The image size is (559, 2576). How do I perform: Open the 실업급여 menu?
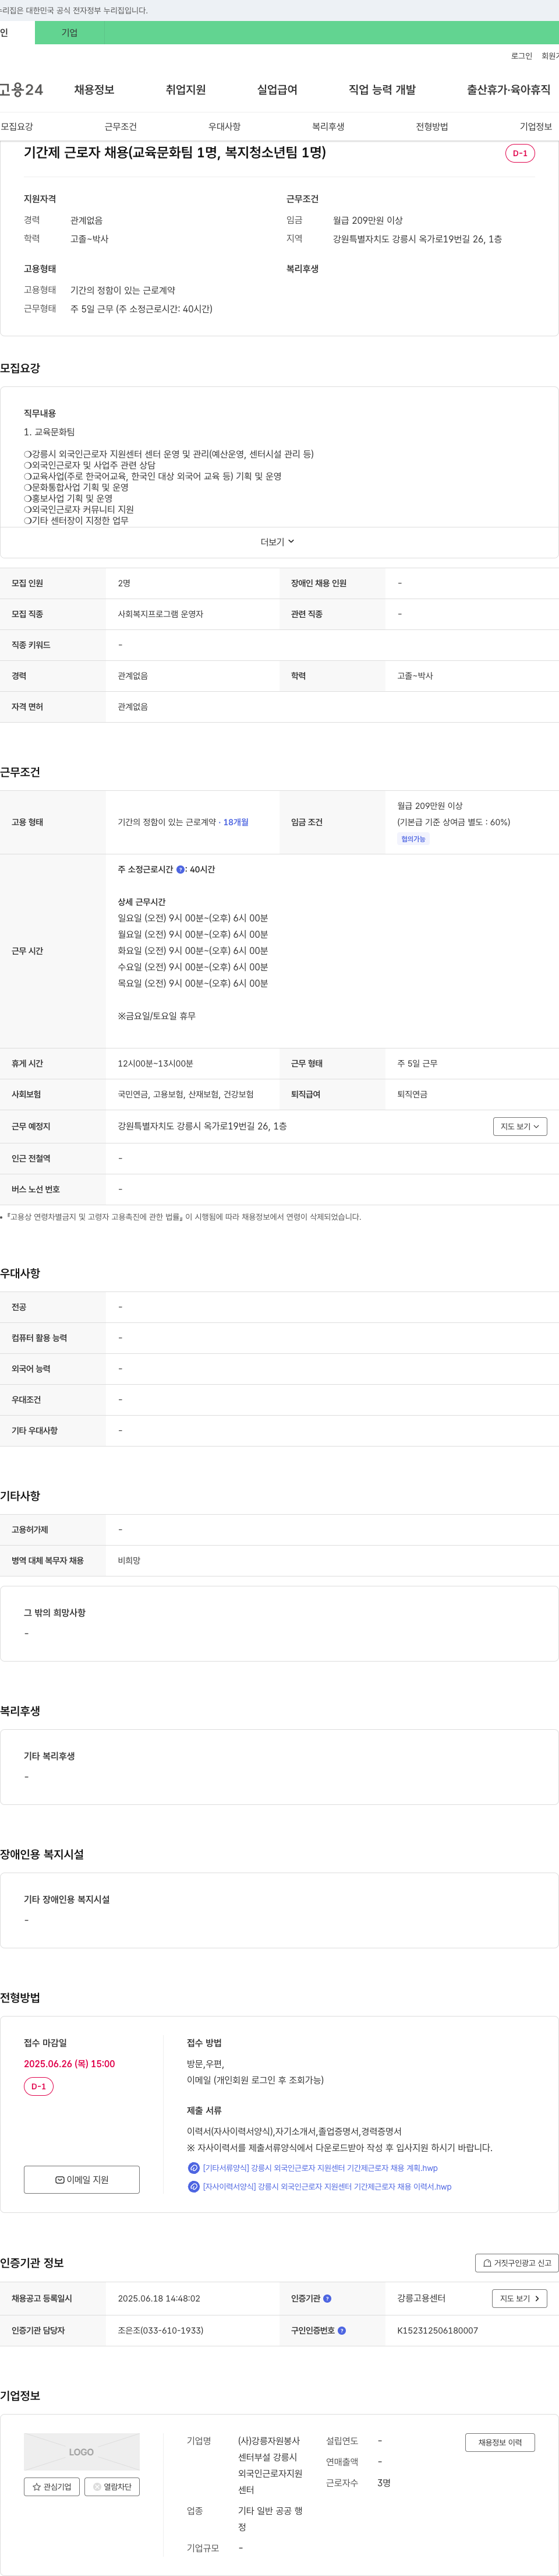(x=277, y=90)
